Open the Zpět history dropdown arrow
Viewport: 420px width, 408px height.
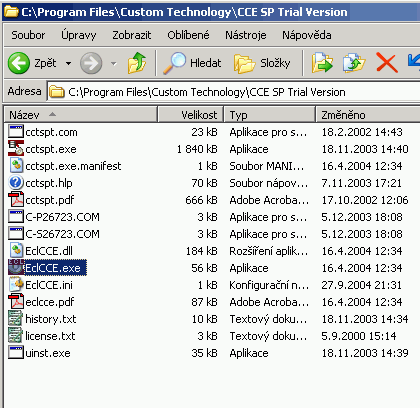tap(68, 63)
